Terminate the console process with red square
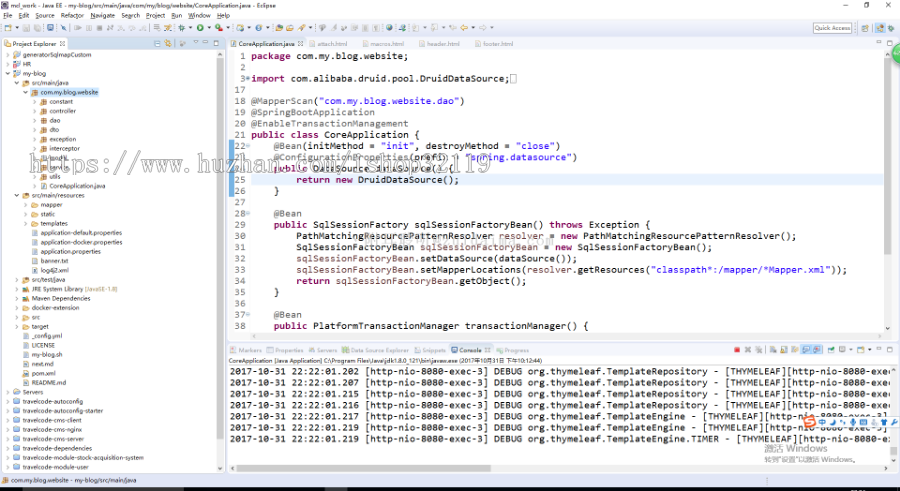 737,349
